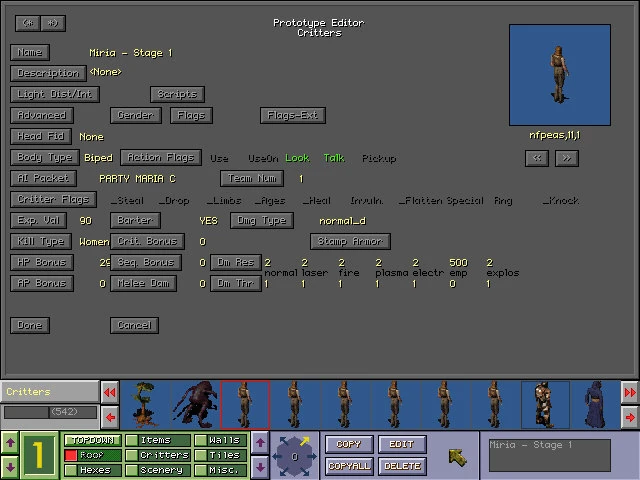This screenshot has width=640, height=480.
Task: Click the (542) prototype index field
Action: click(51, 412)
